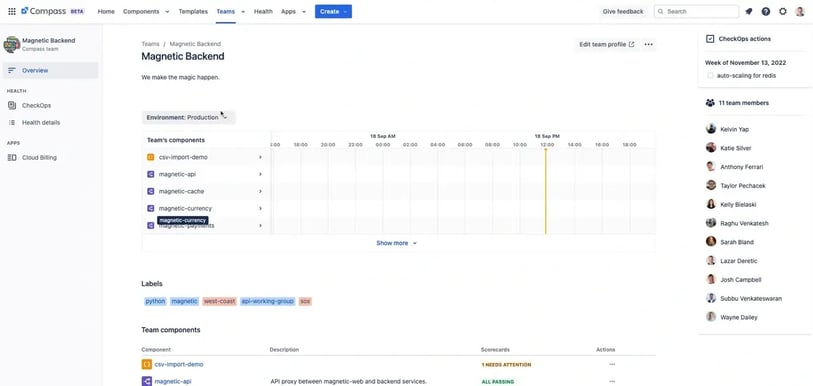
Task: Click the Cloud Billing sidebar icon
Action: [x=12, y=158]
